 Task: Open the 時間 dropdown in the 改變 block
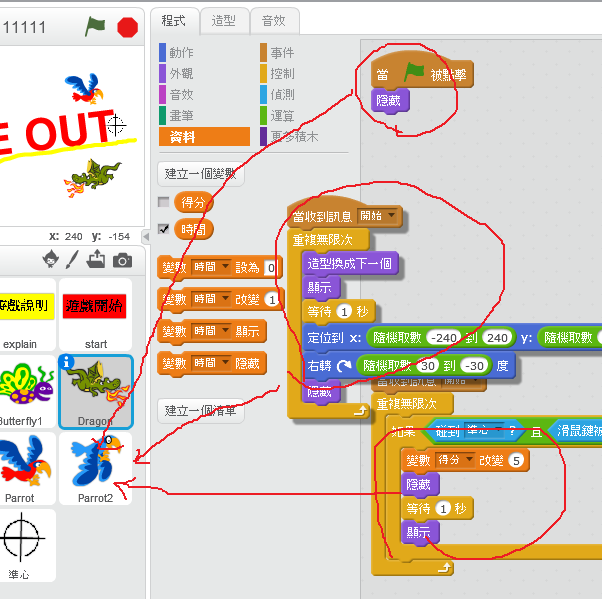(x=211, y=300)
